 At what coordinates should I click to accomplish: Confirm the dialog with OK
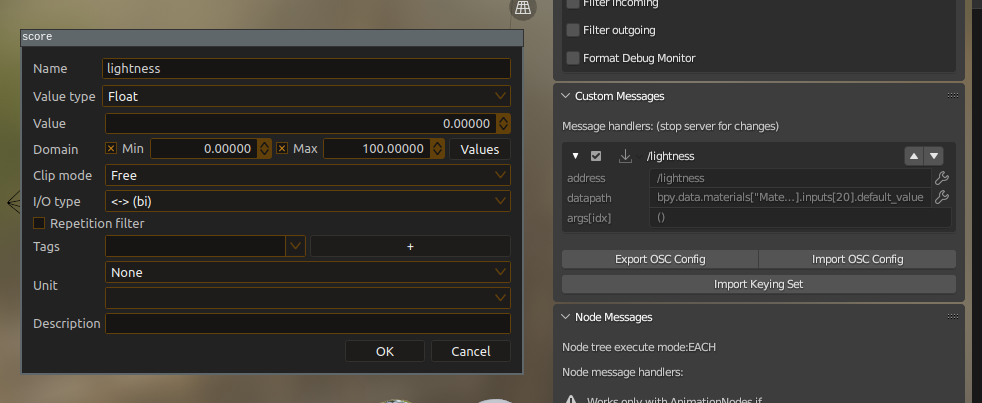[x=385, y=351]
